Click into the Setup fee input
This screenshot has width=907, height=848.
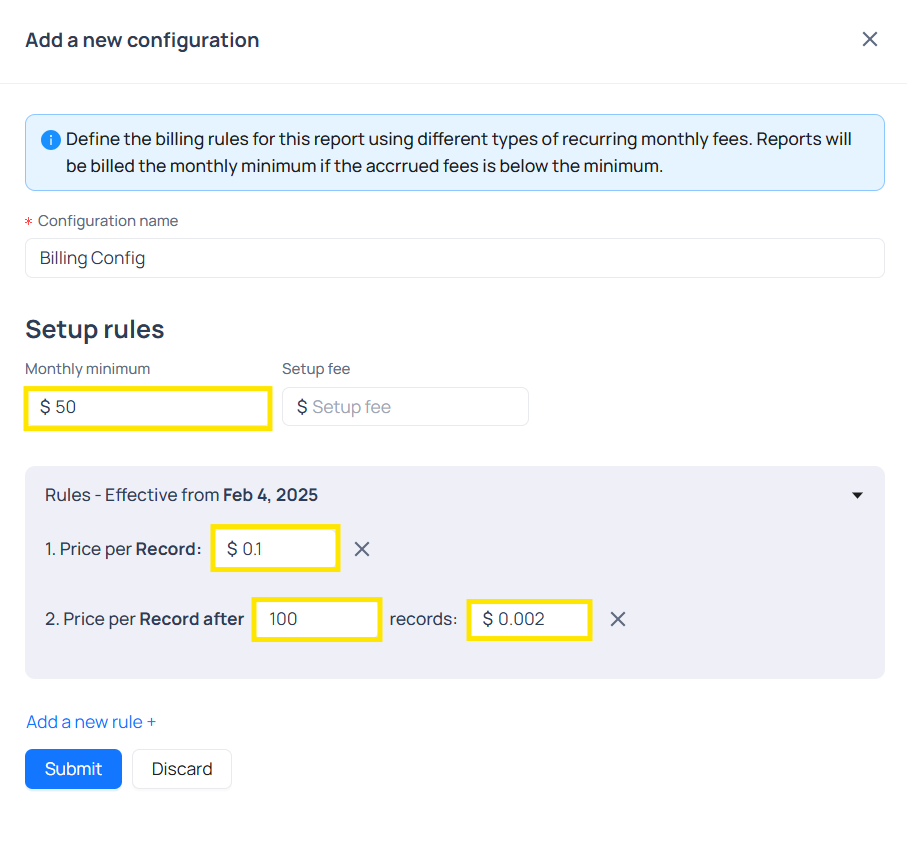[x=415, y=407]
